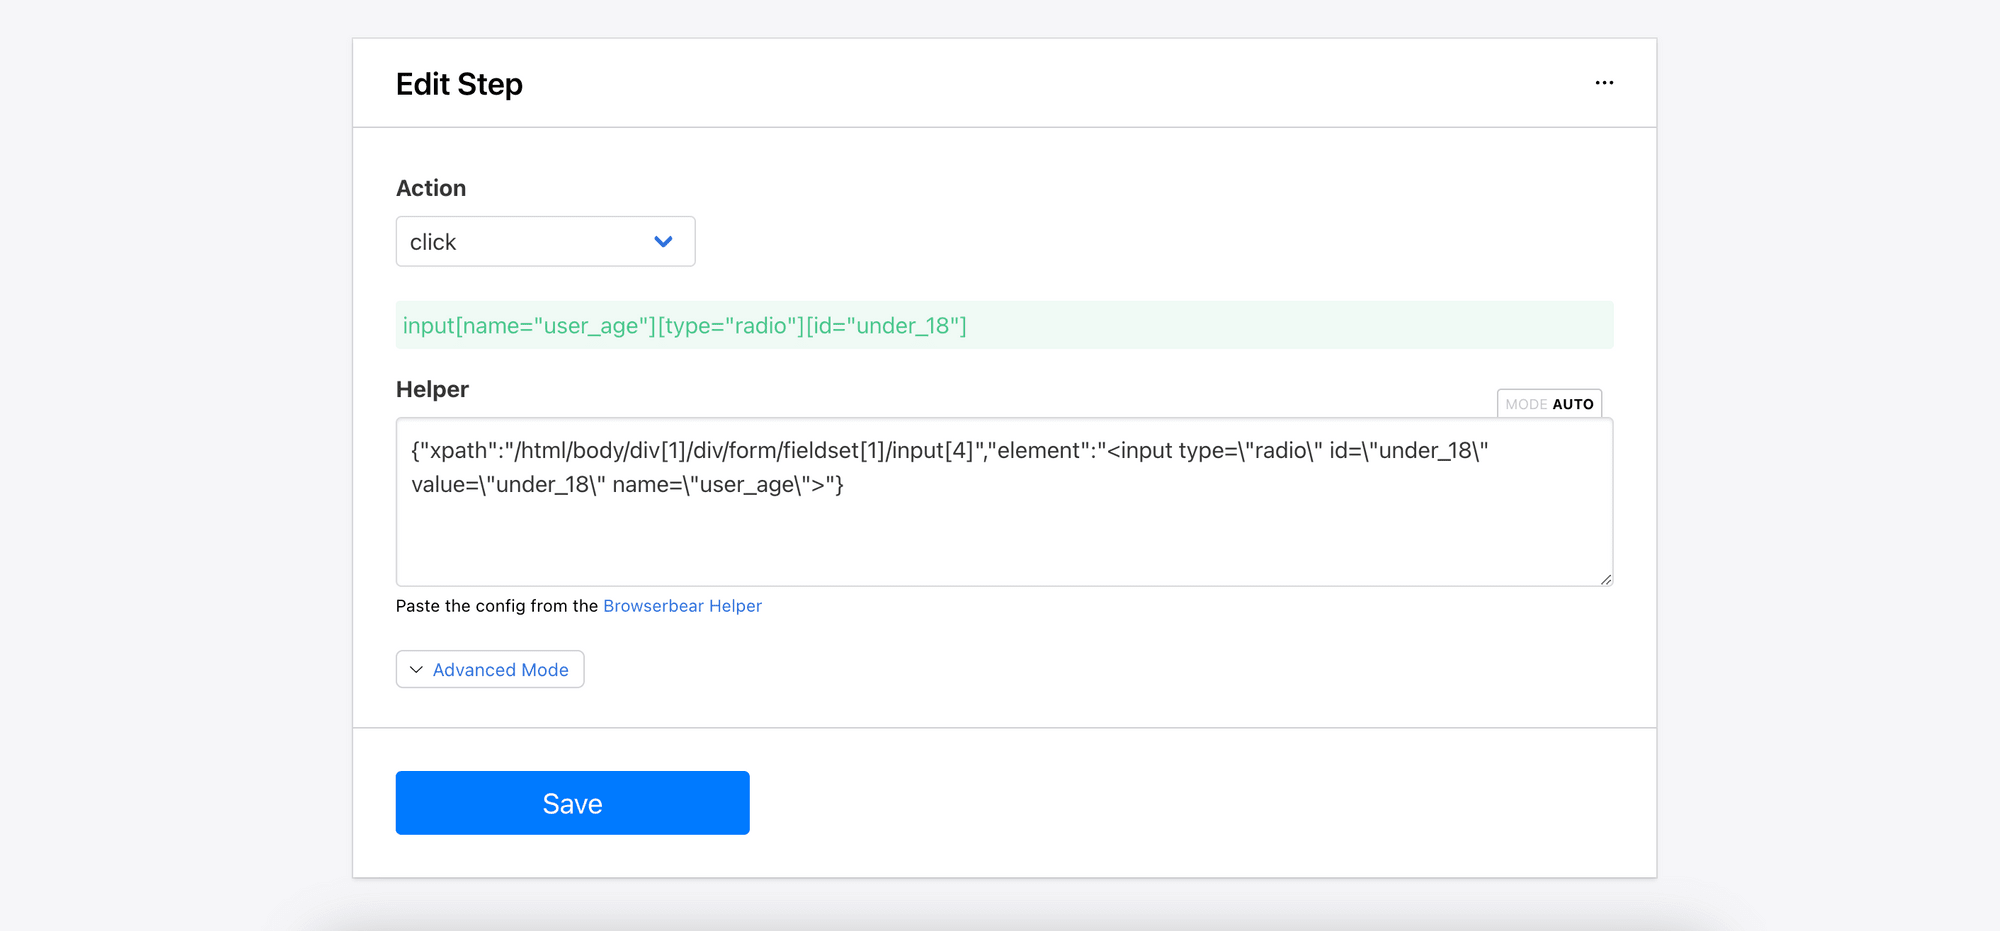Click the three-dot ellipsis icon
Viewport: 2000px width, 931px height.
pyautogui.click(x=1604, y=83)
